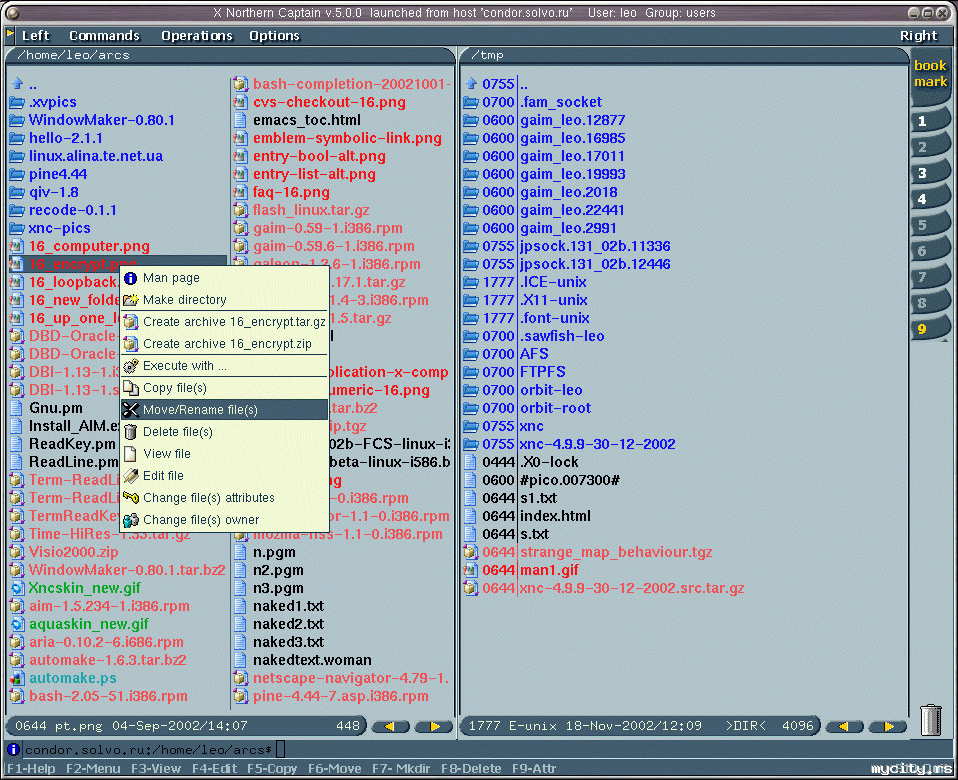The width and height of the screenshot is (958, 780).
Task: Open the Left panel menu
Action: point(36,35)
